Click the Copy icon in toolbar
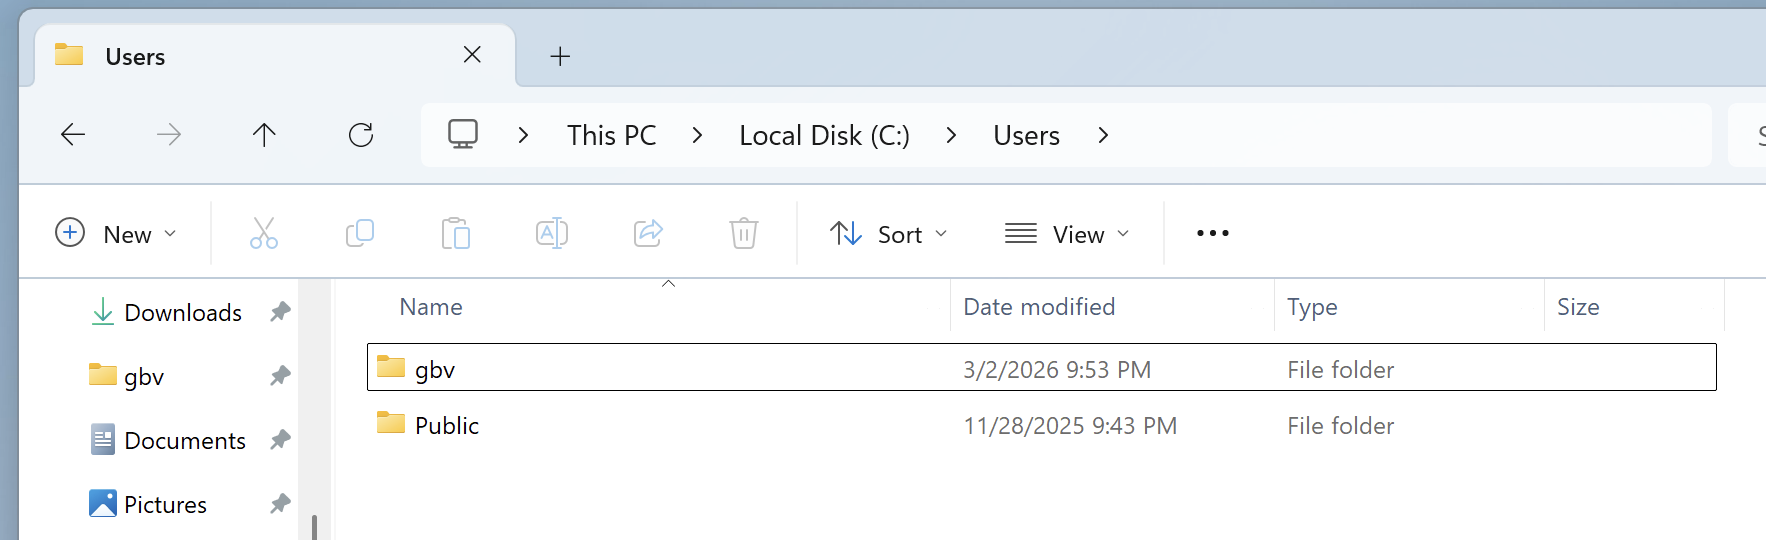1766x540 pixels. [360, 234]
